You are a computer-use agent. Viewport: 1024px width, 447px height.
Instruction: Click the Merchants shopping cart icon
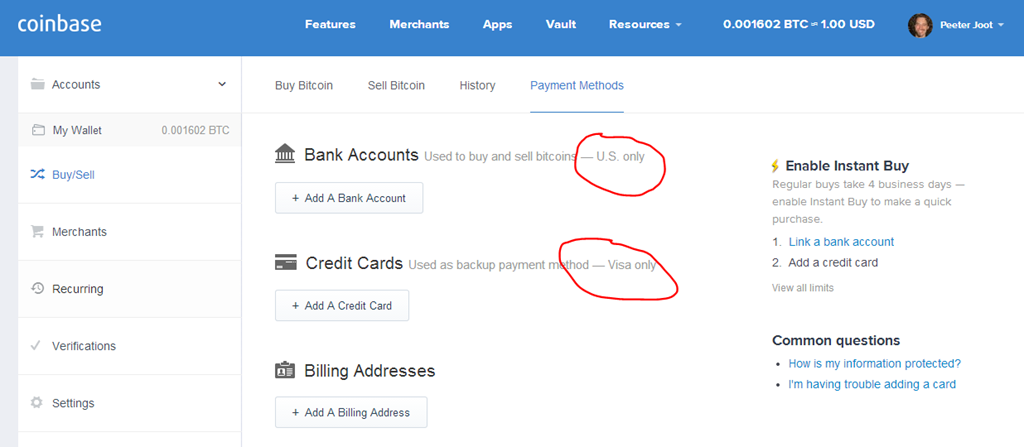pos(37,231)
